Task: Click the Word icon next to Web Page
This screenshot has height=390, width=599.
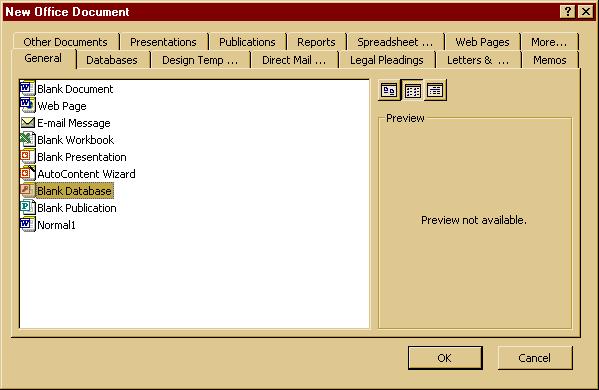Action: click(x=28, y=105)
